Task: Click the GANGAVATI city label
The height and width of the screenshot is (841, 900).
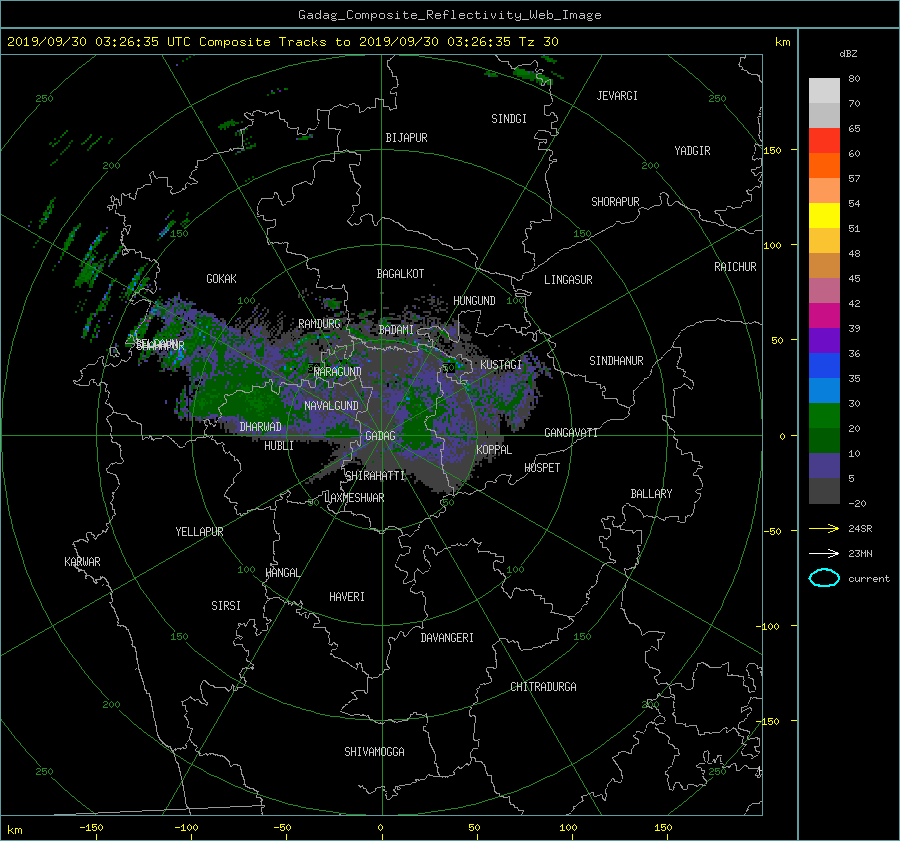Action: [x=571, y=433]
